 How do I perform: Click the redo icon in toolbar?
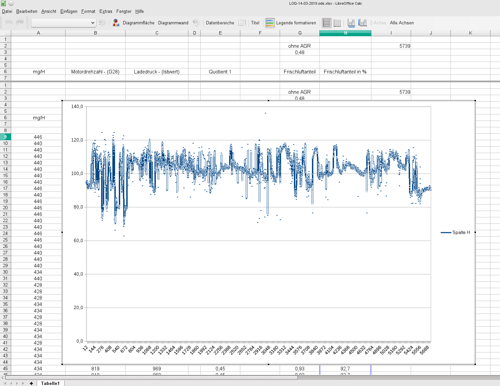[20, 22]
